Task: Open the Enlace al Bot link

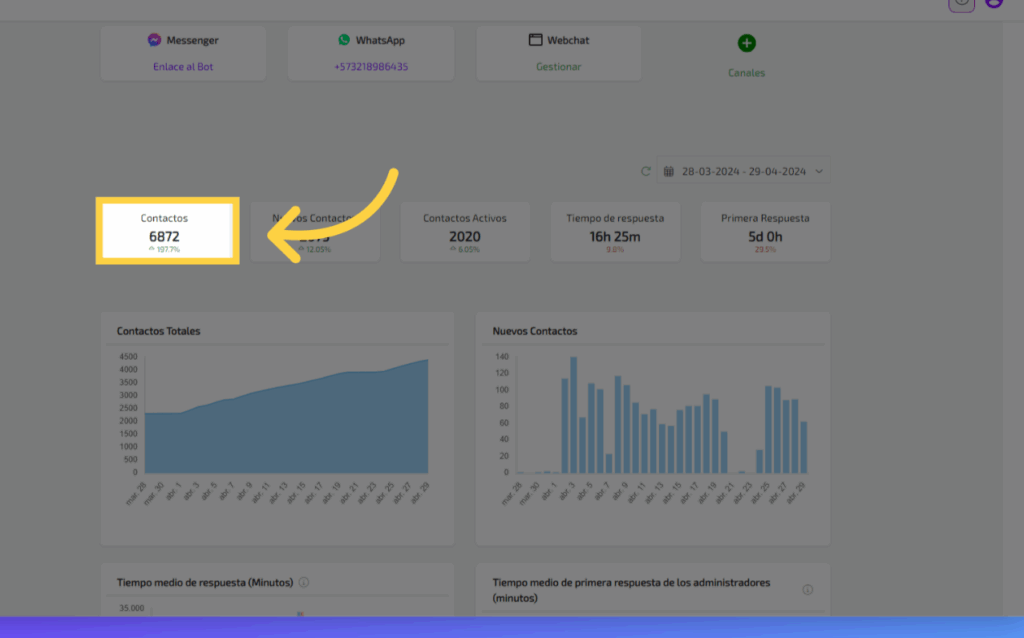Action: pyautogui.click(x=183, y=67)
